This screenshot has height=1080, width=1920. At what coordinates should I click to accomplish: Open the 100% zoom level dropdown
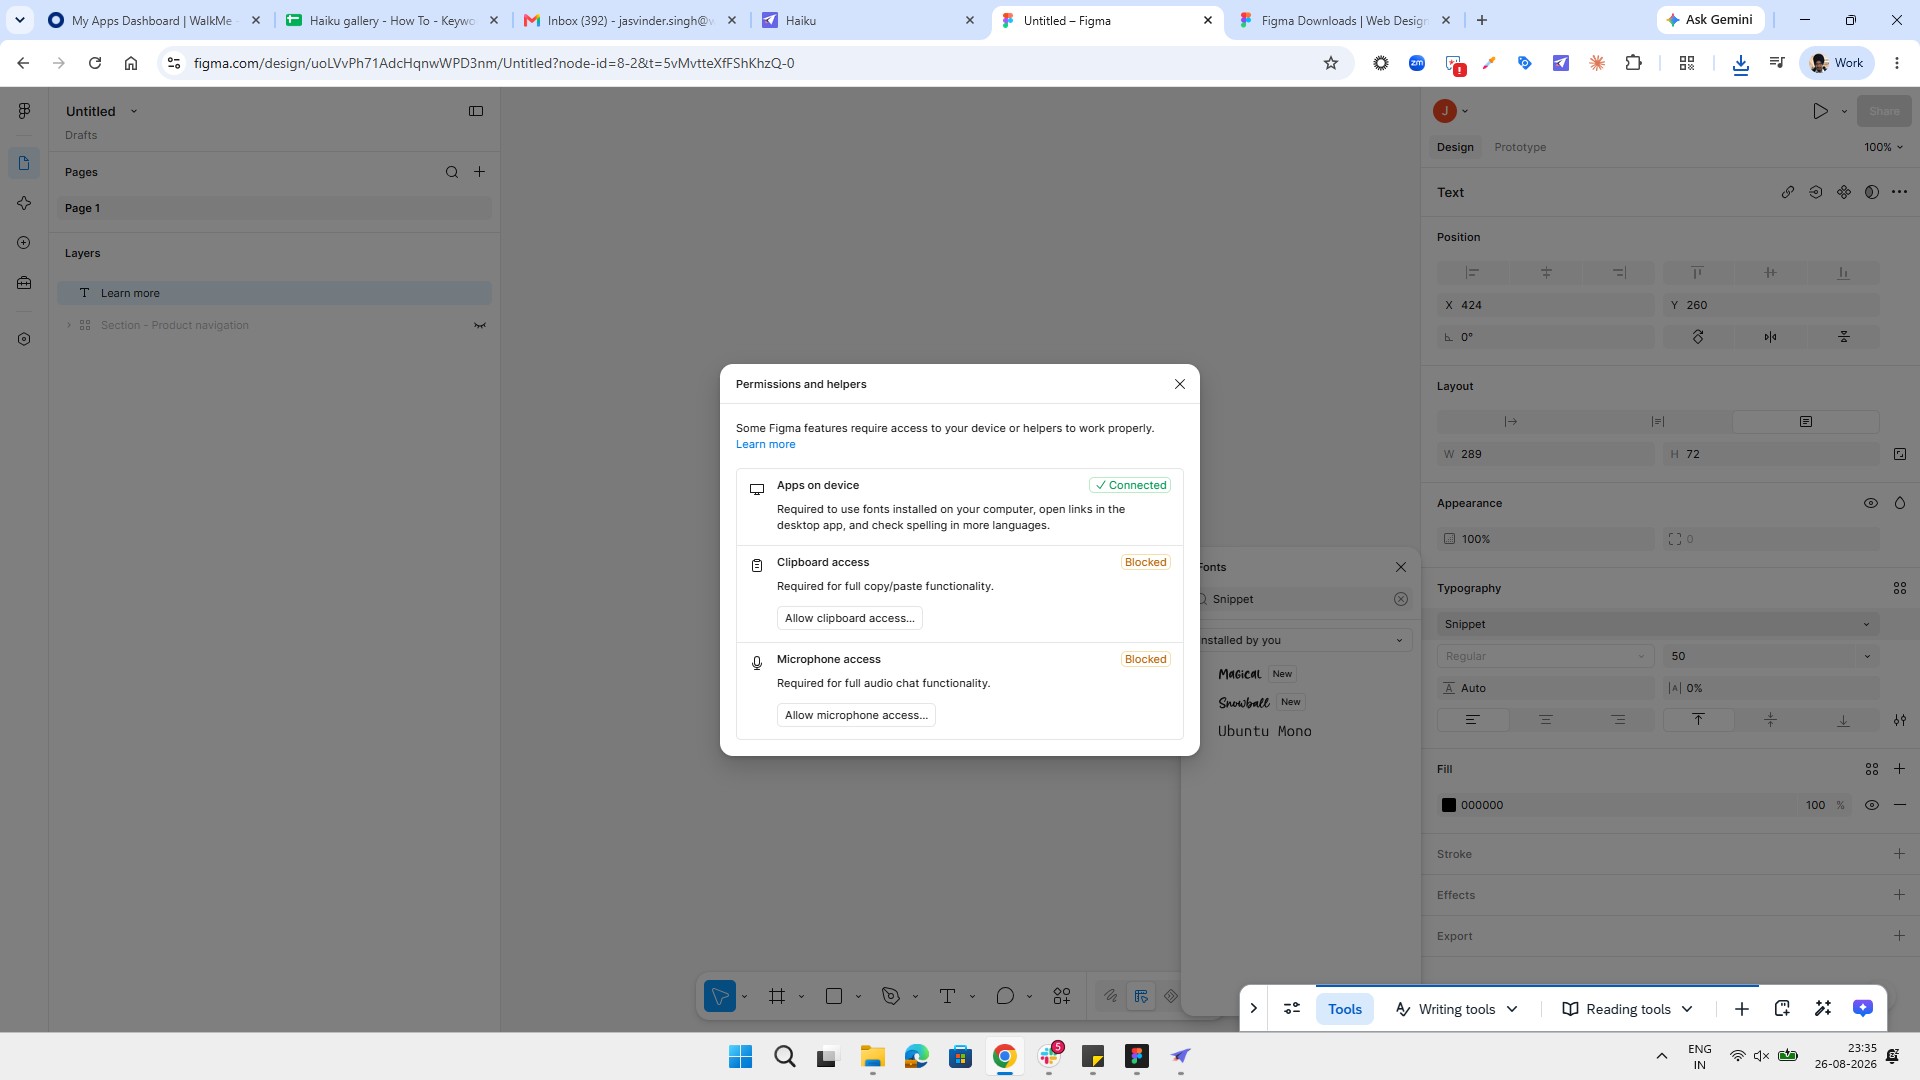1883,147
